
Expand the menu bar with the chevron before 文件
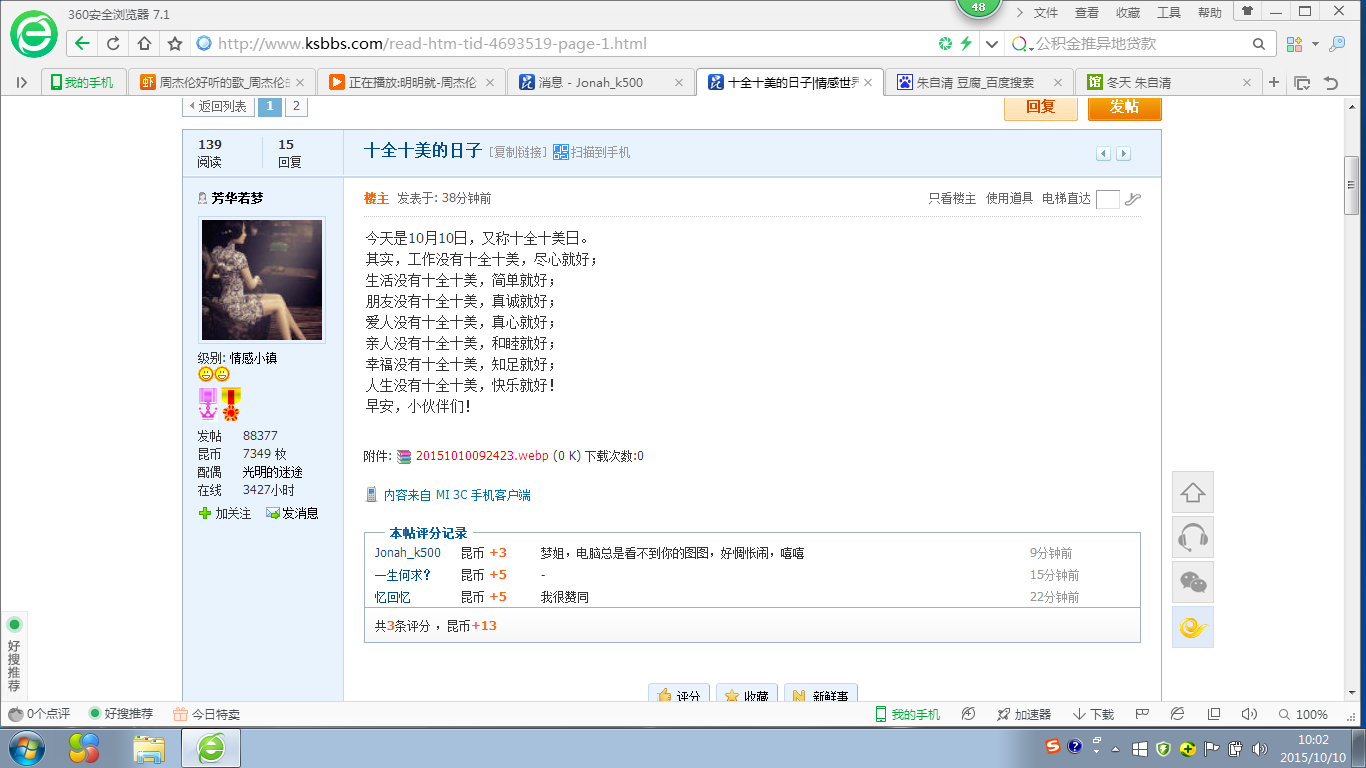pyautogui.click(x=1019, y=12)
